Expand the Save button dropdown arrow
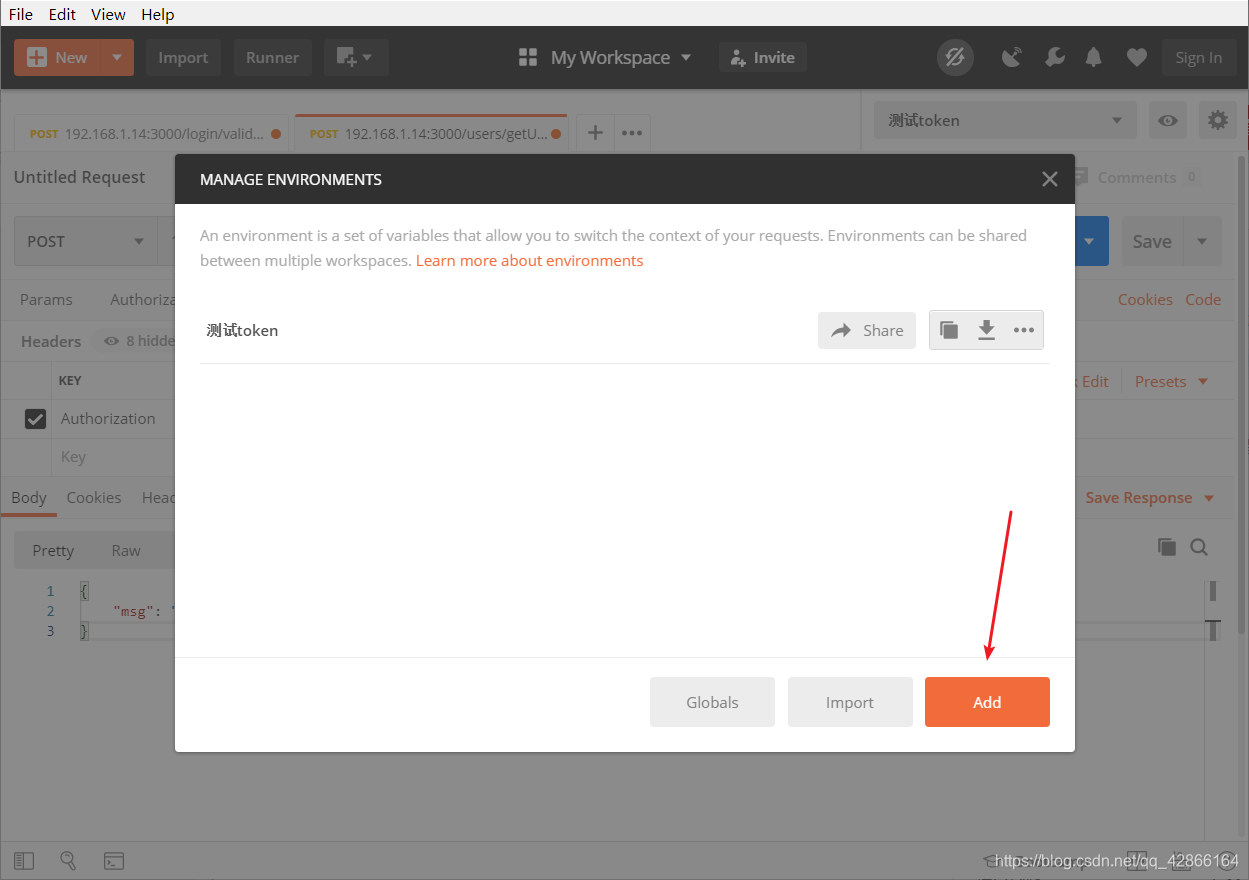Image resolution: width=1249 pixels, height=880 pixels. pos(1202,241)
